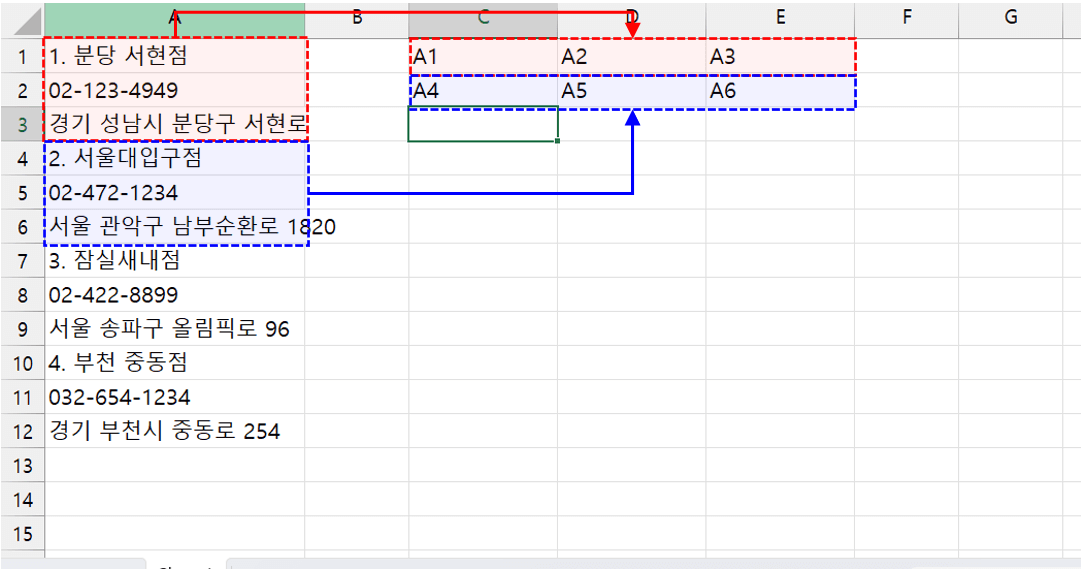Select row 3 header
The height and width of the screenshot is (569, 1081).
pyautogui.click(x=22, y=125)
